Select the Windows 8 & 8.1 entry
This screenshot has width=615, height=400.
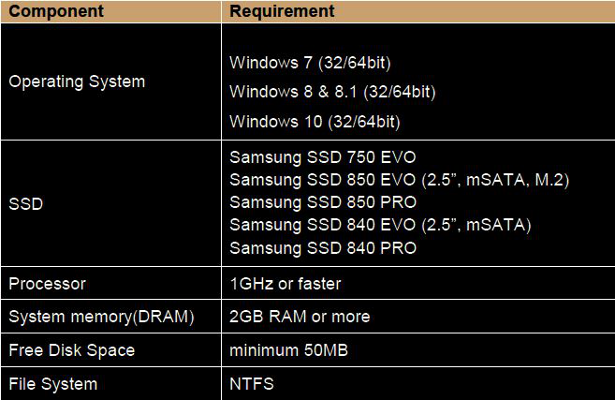(332, 92)
